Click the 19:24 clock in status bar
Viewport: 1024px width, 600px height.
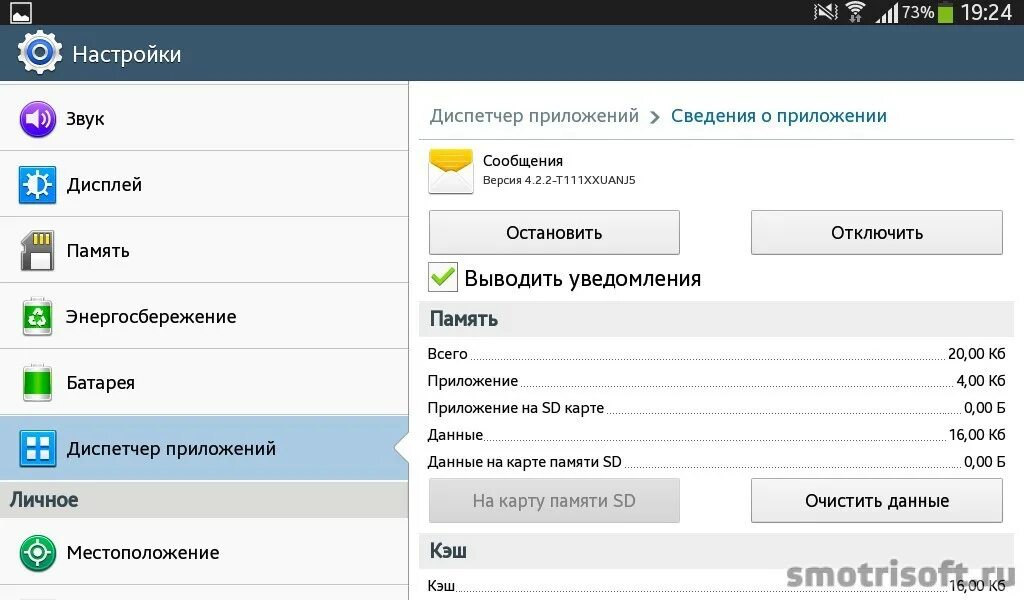point(985,12)
